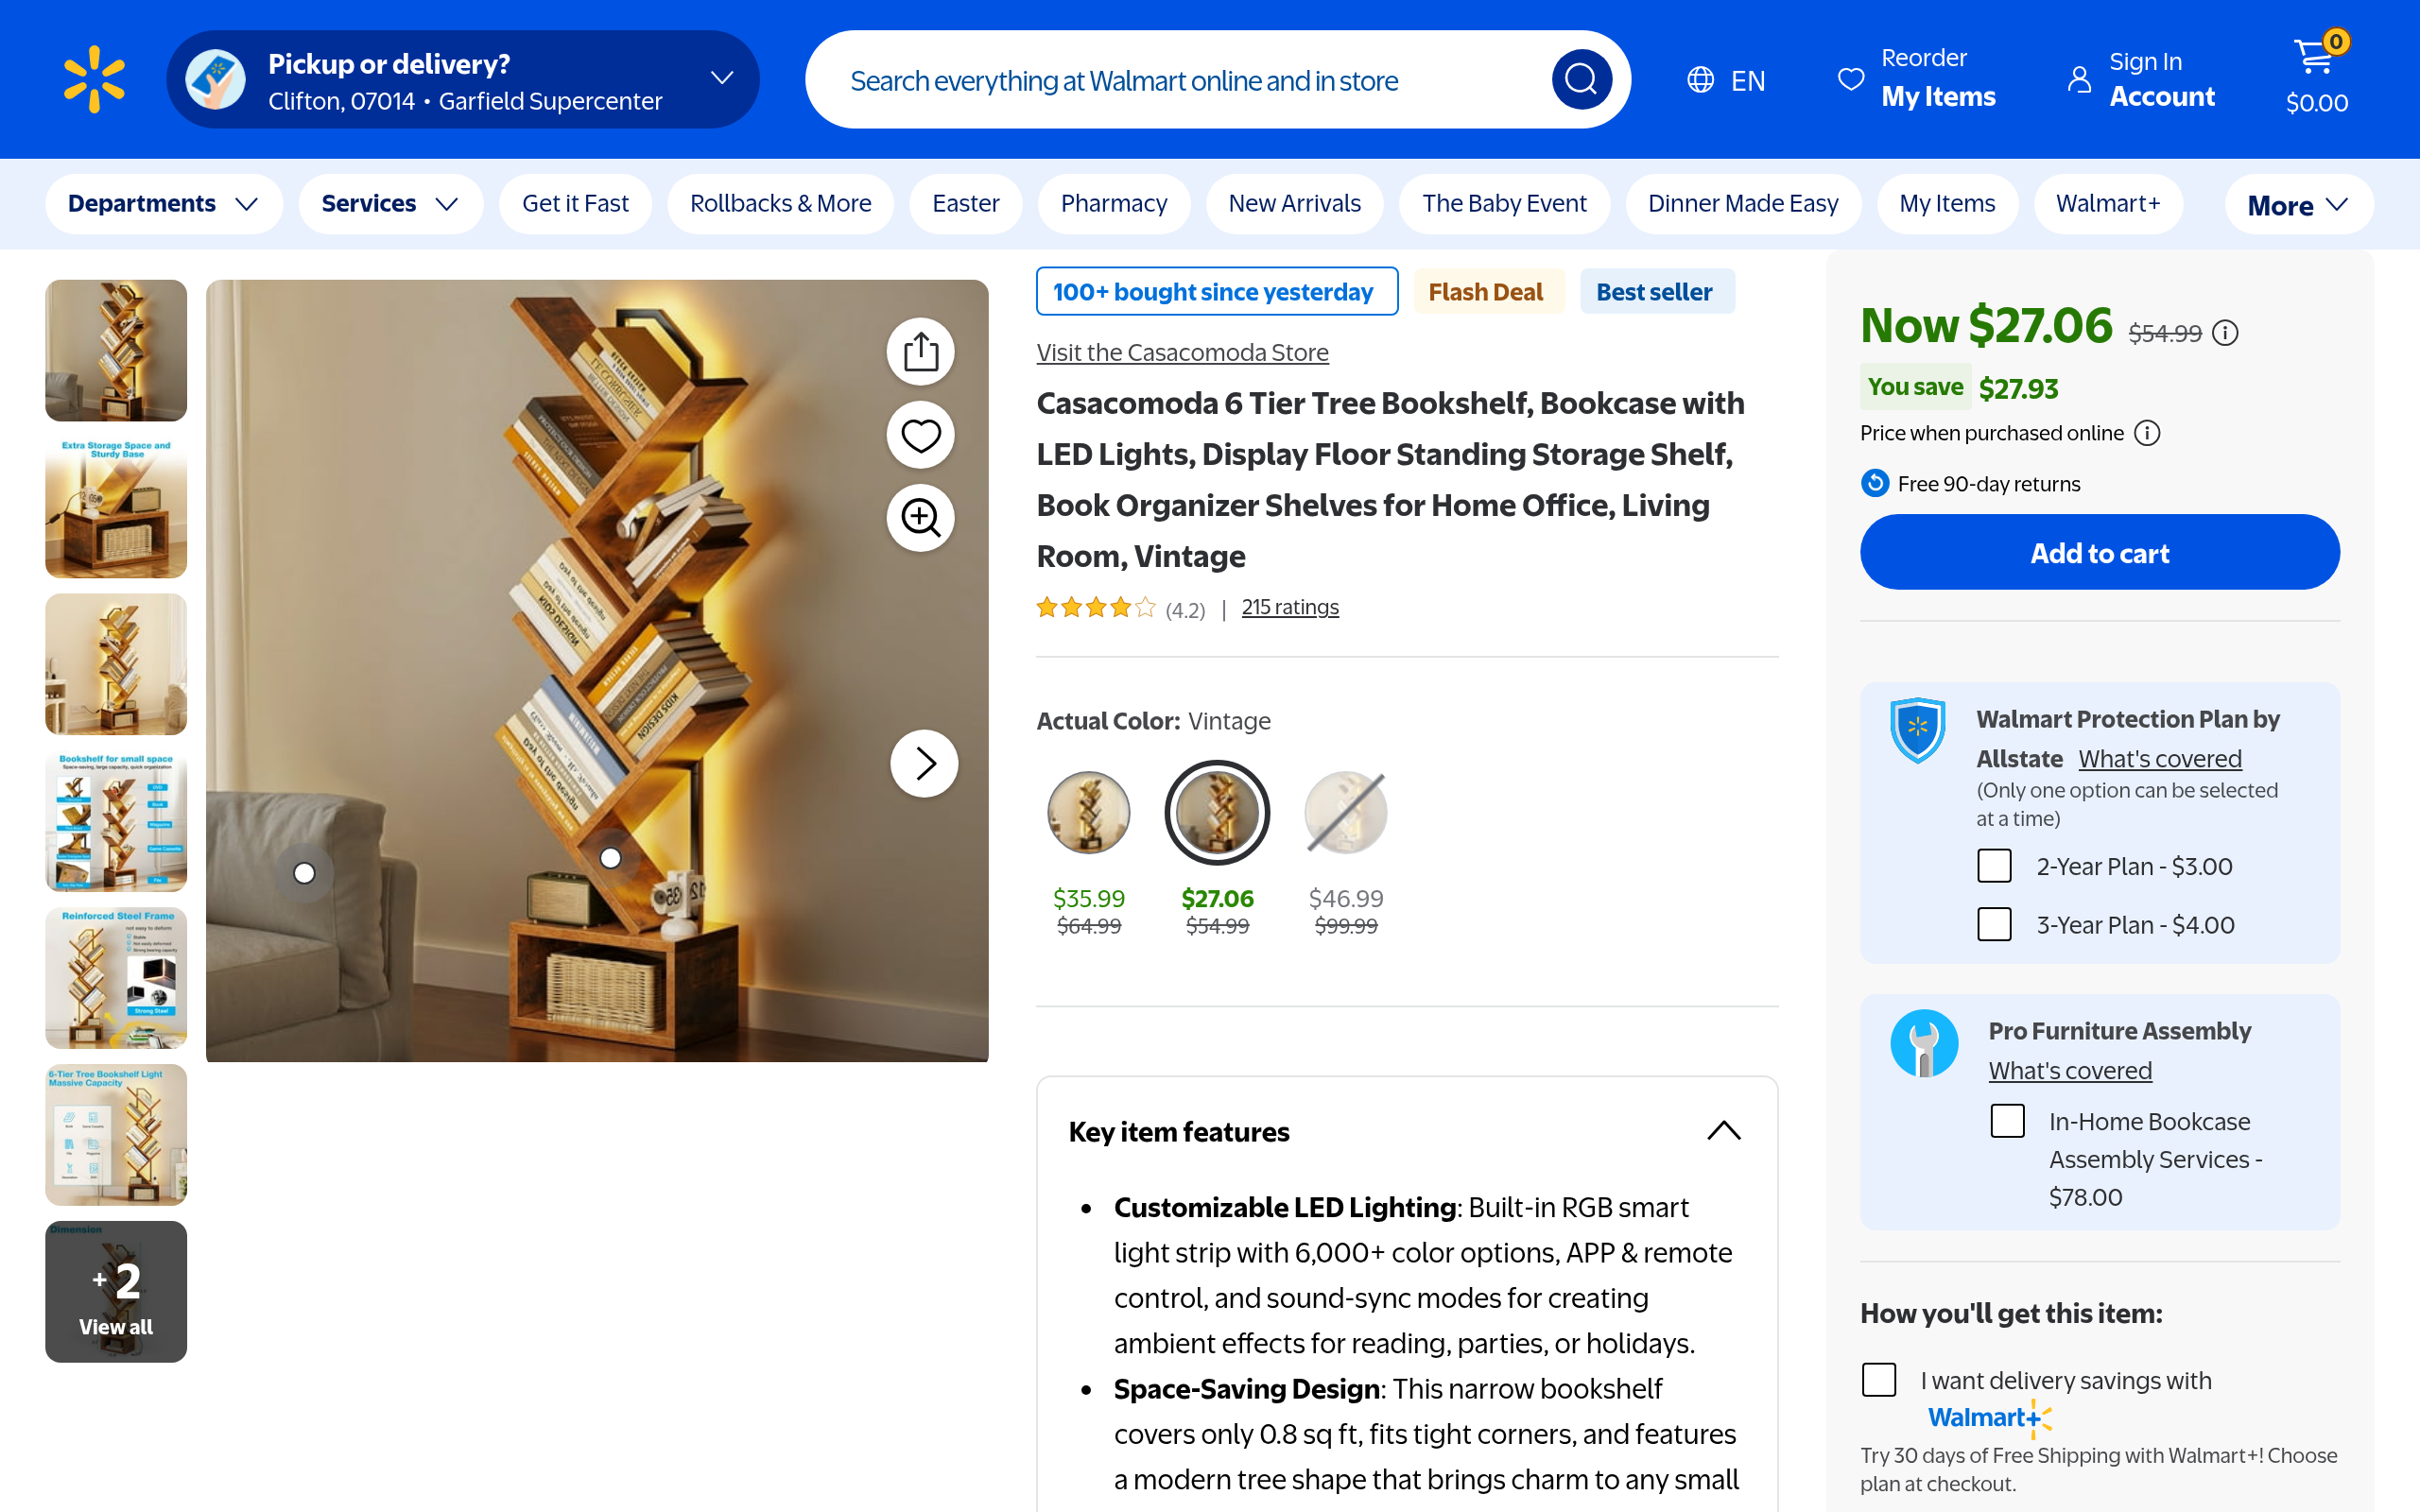Check the 2-Year Plan option
Image resolution: width=2420 pixels, height=1512 pixels.
pos(1994,866)
